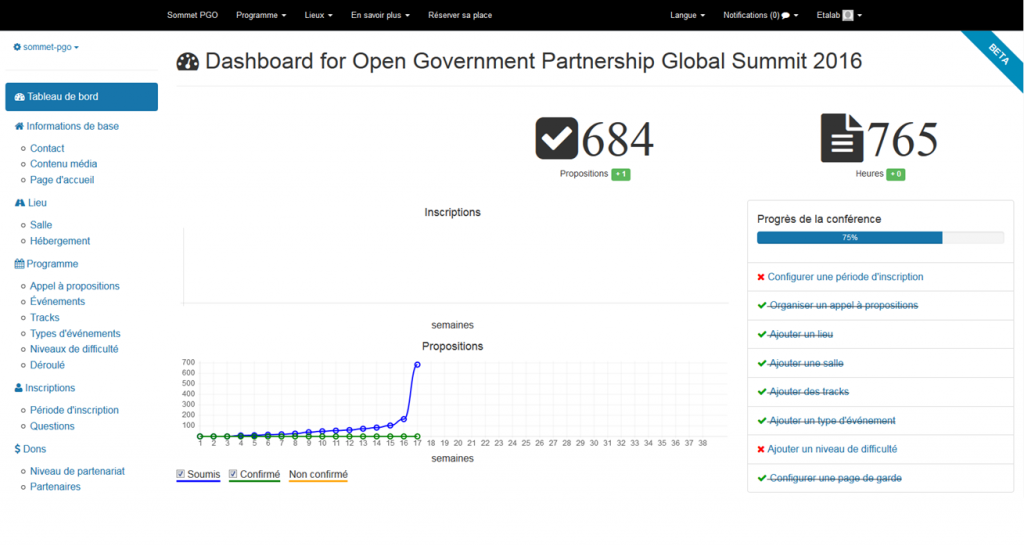This screenshot has width=1024, height=546.
Task: Open Appel à propositions
Action: click(74, 286)
